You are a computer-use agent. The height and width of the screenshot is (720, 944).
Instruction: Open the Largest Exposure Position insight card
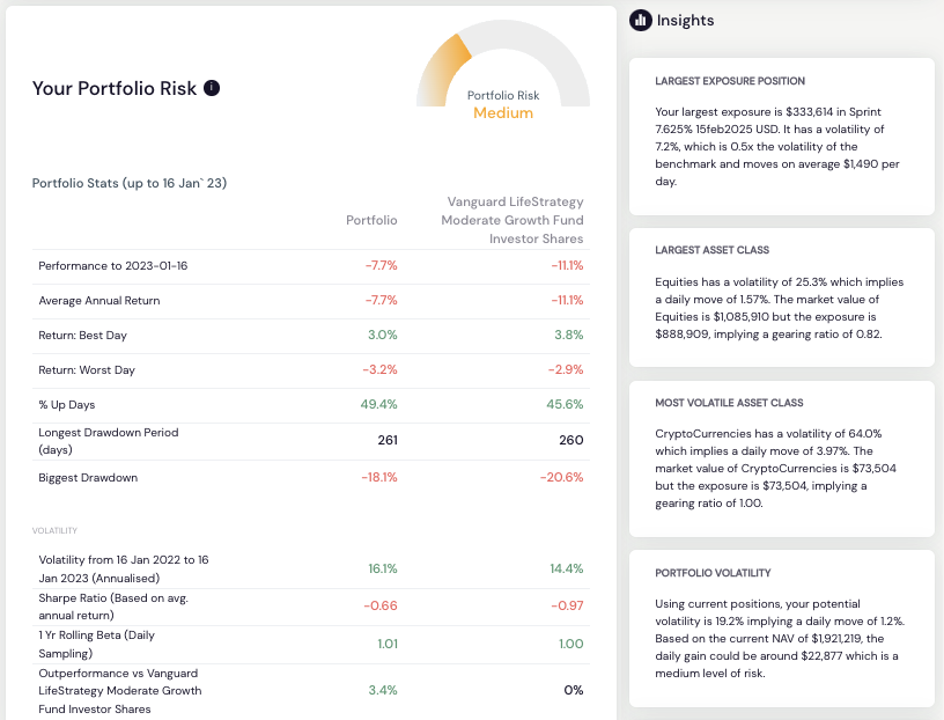coord(781,135)
